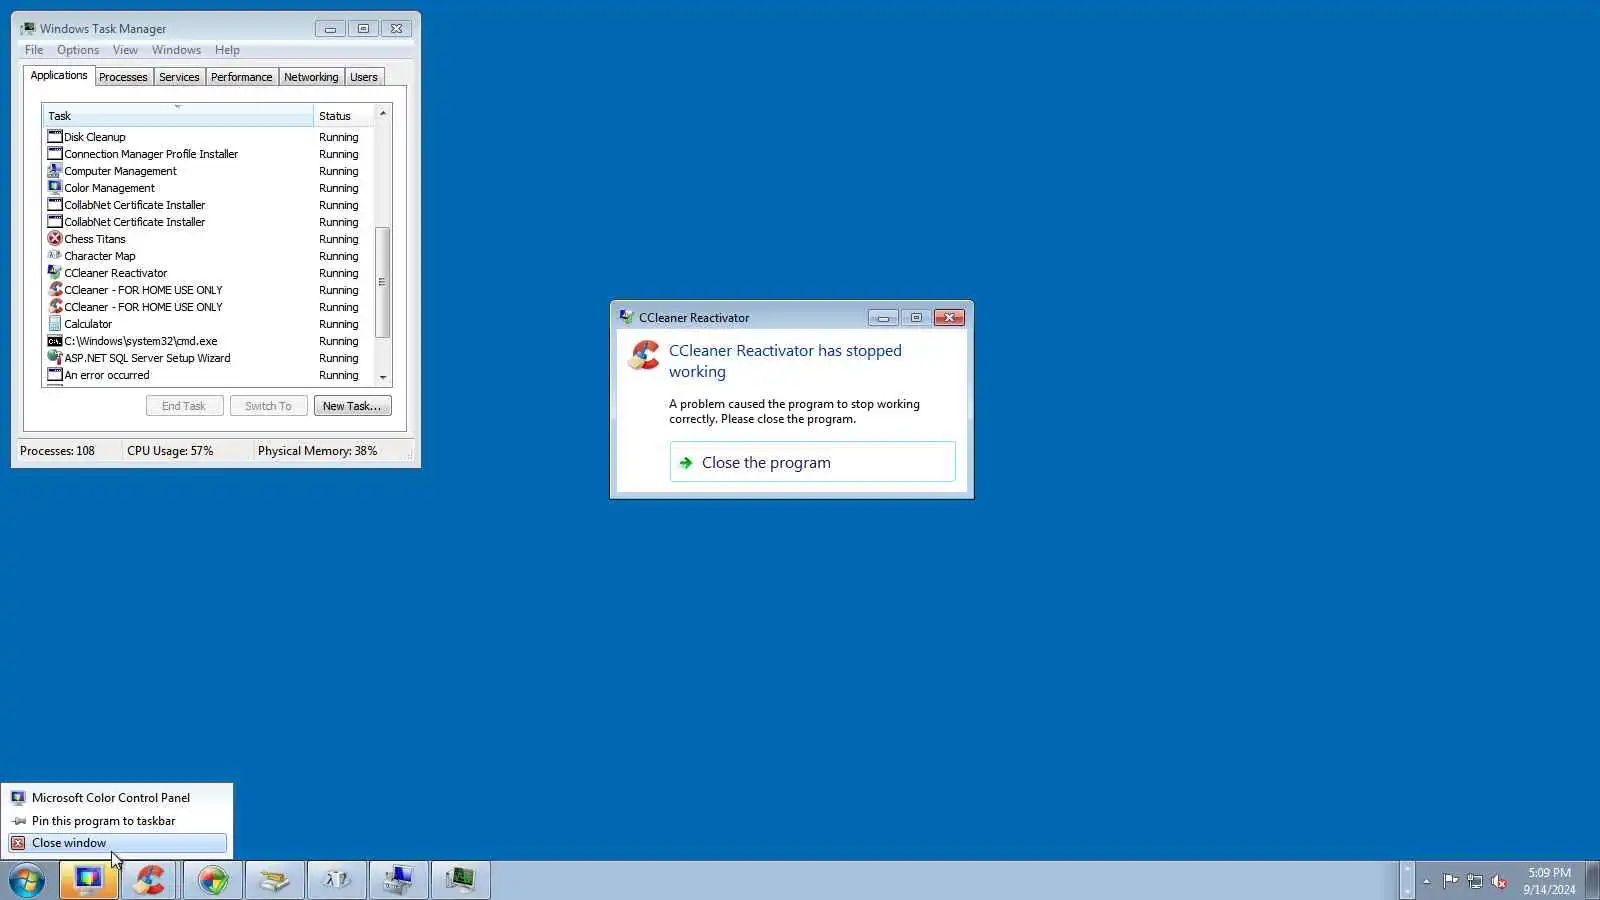Open the View menu in Task Manager
Viewport: 1600px width, 900px height.
point(125,50)
